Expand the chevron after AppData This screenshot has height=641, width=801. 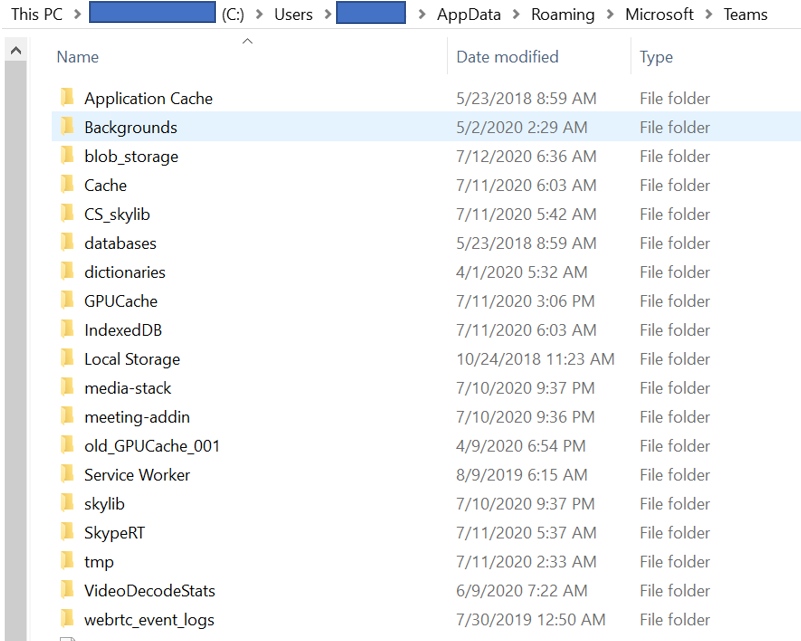(516, 14)
